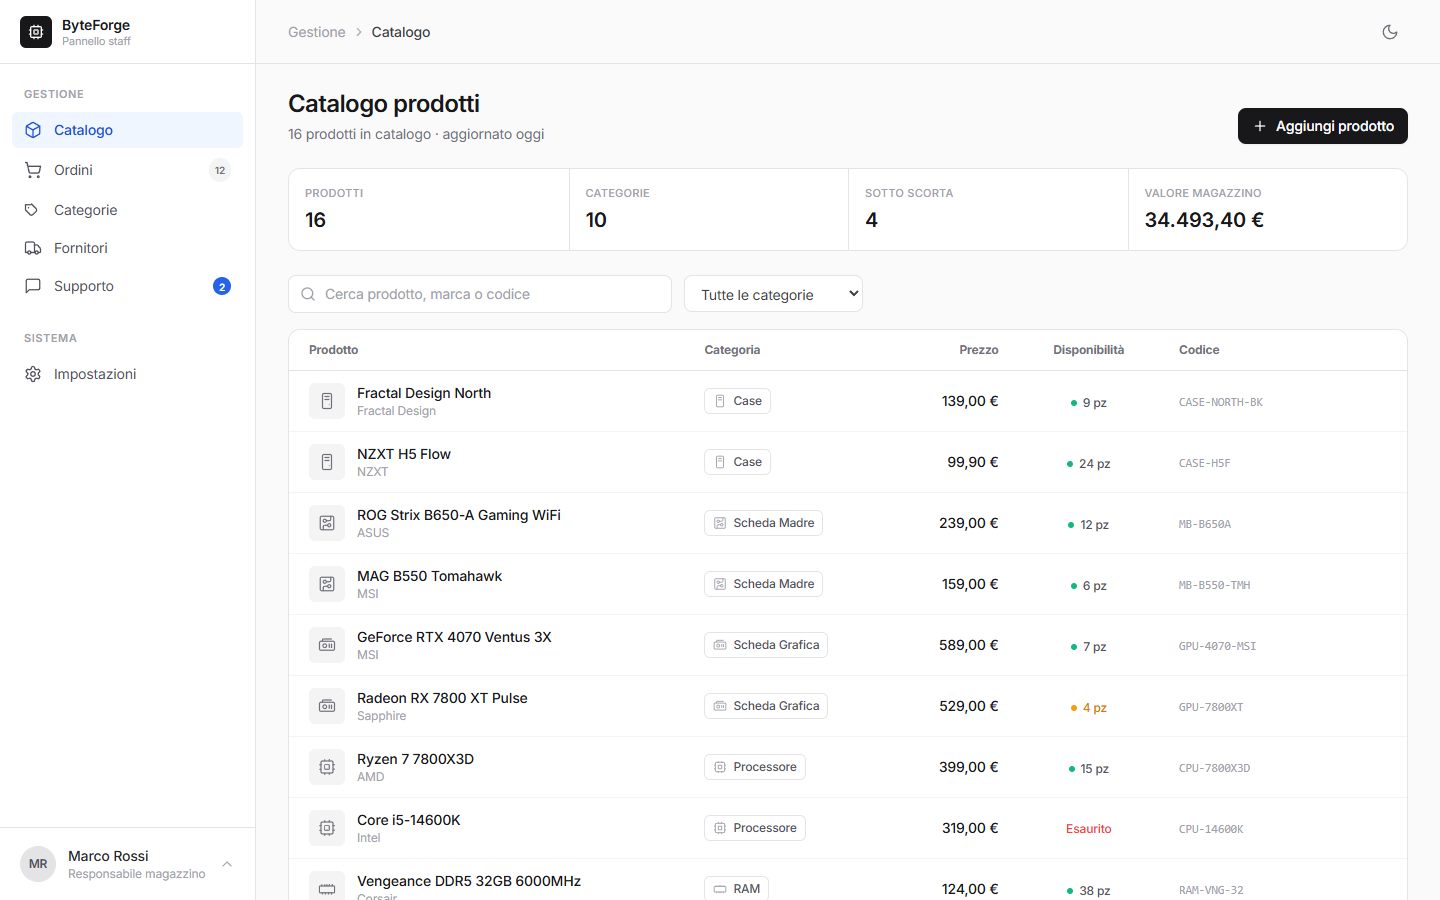The width and height of the screenshot is (1440, 900).
Task: Open the Tutte le categorie dropdown
Action: click(x=773, y=294)
